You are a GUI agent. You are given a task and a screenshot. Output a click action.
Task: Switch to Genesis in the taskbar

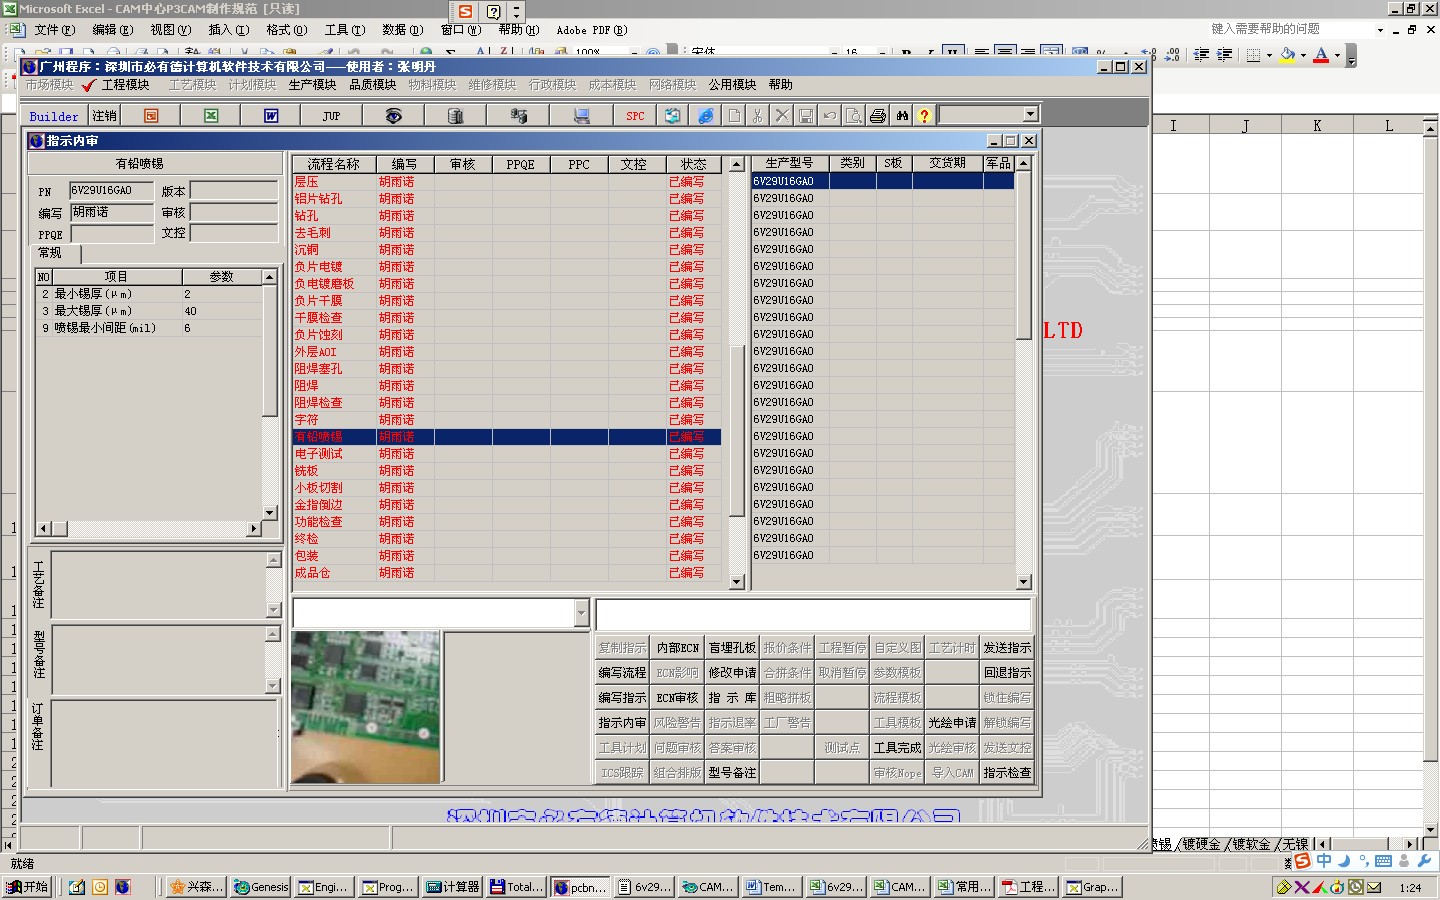click(260, 887)
